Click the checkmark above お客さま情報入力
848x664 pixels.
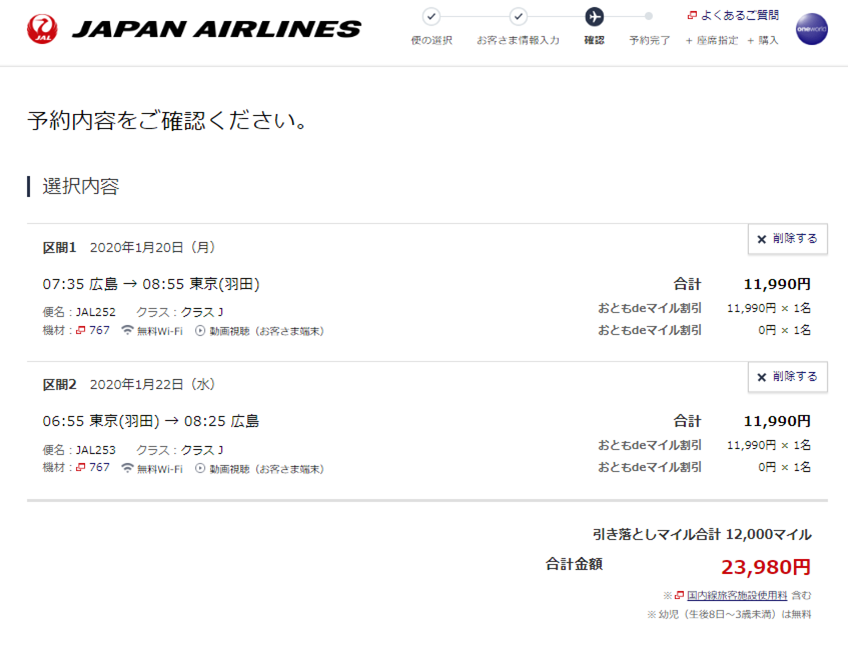[x=518, y=17]
